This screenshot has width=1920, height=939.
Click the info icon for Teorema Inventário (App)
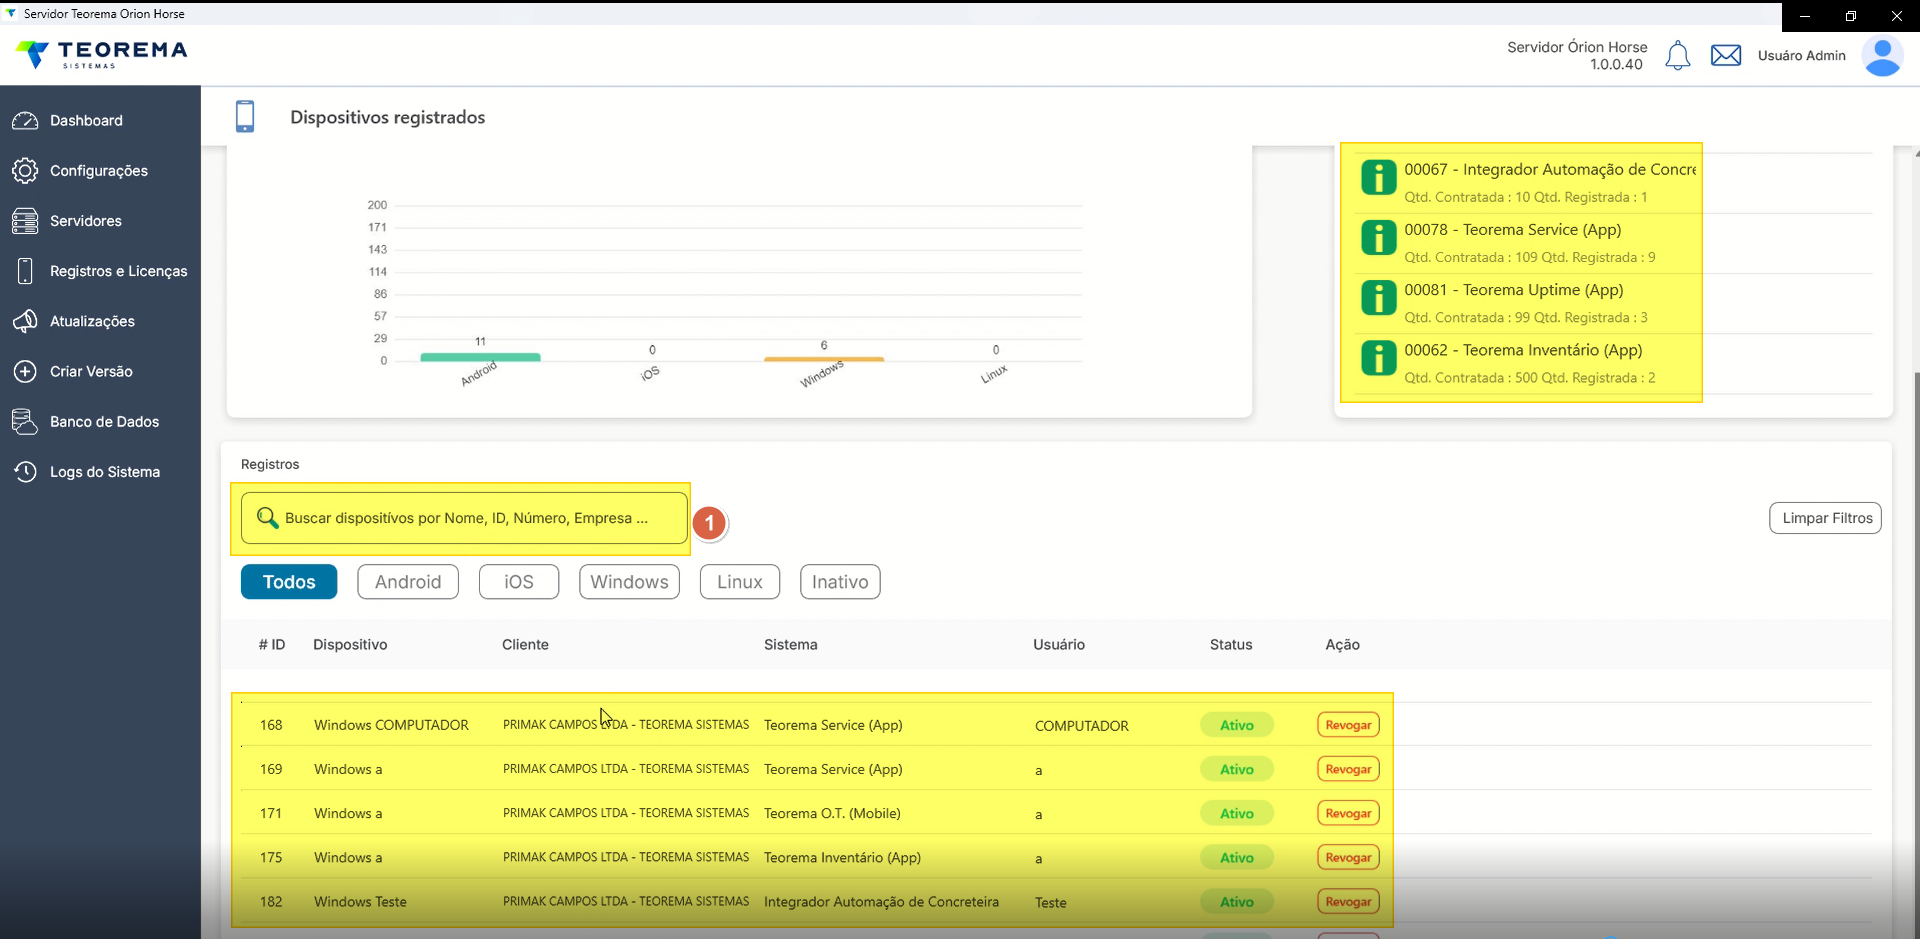(1379, 358)
